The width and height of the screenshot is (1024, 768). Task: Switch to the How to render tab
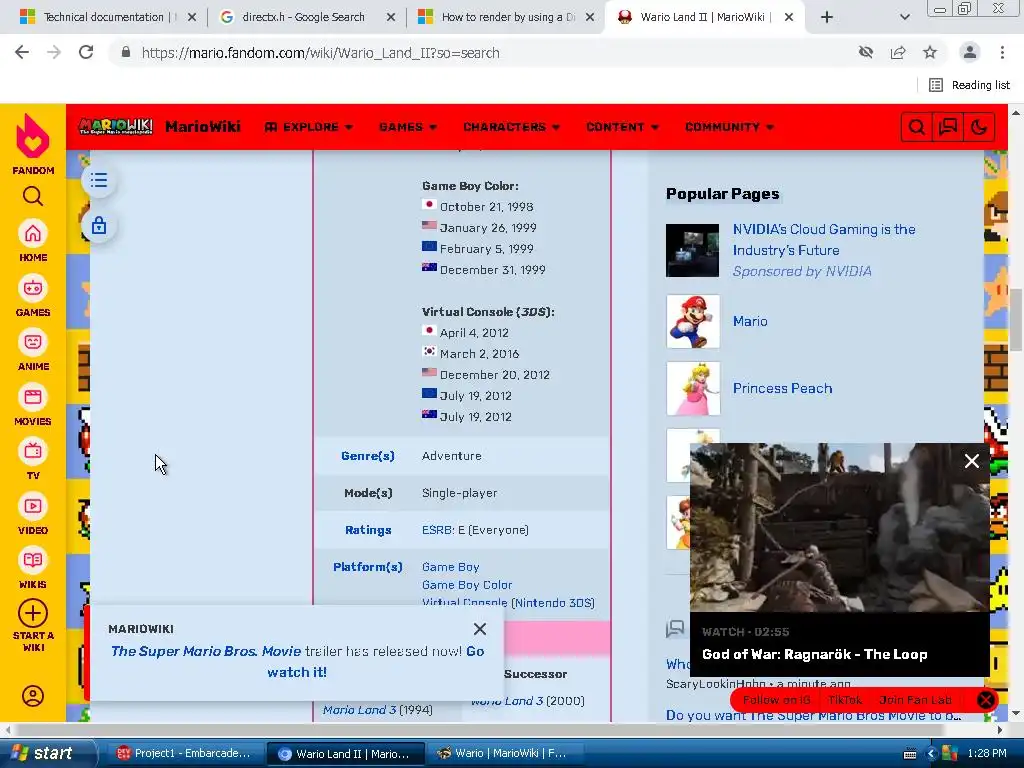tap(504, 17)
